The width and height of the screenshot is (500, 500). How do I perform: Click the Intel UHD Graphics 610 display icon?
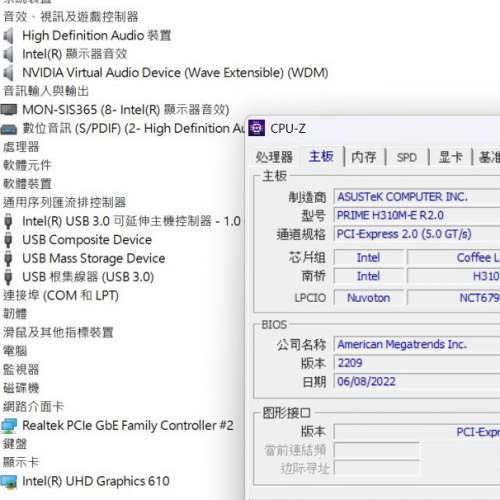point(9,482)
